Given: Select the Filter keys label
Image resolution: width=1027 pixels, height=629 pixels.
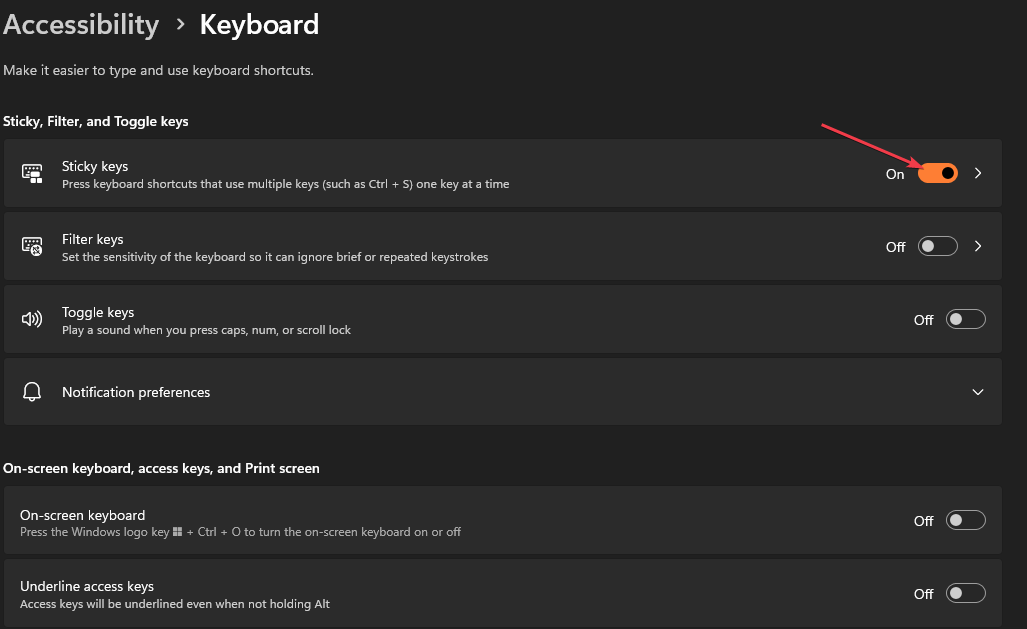Looking at the screenshot, I should tap(93, 239).
